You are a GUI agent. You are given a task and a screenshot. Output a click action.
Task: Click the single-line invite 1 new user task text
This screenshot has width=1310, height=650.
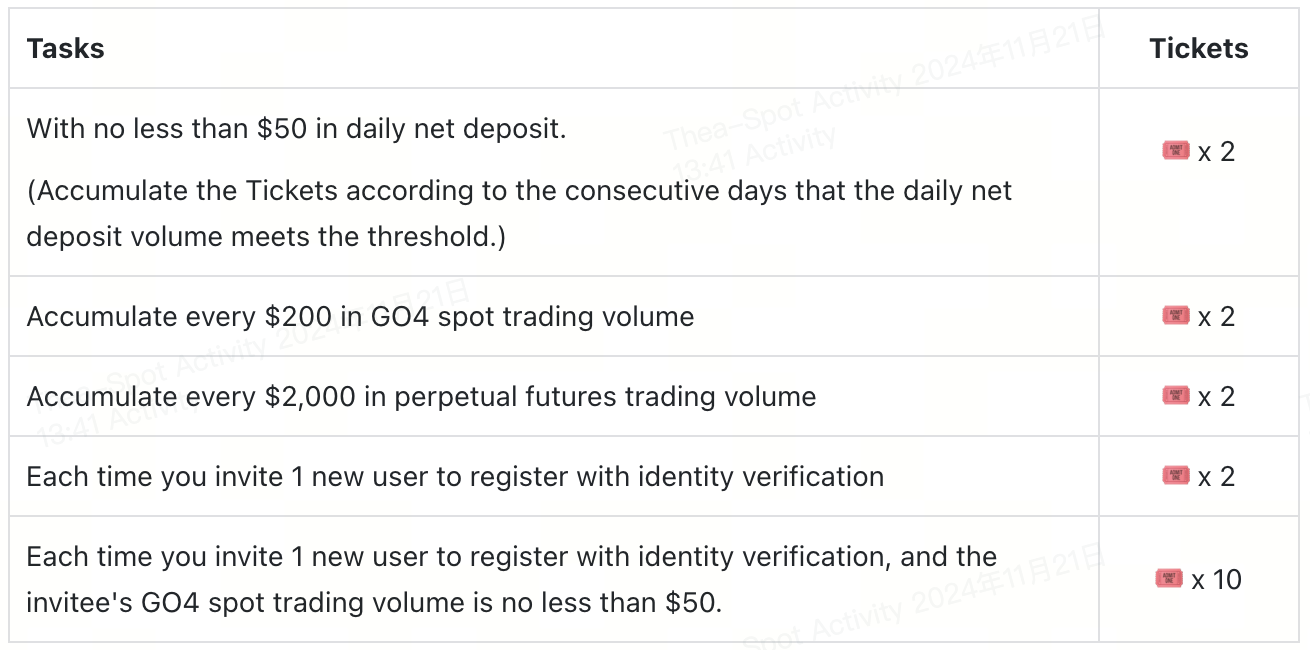(455, 477)
